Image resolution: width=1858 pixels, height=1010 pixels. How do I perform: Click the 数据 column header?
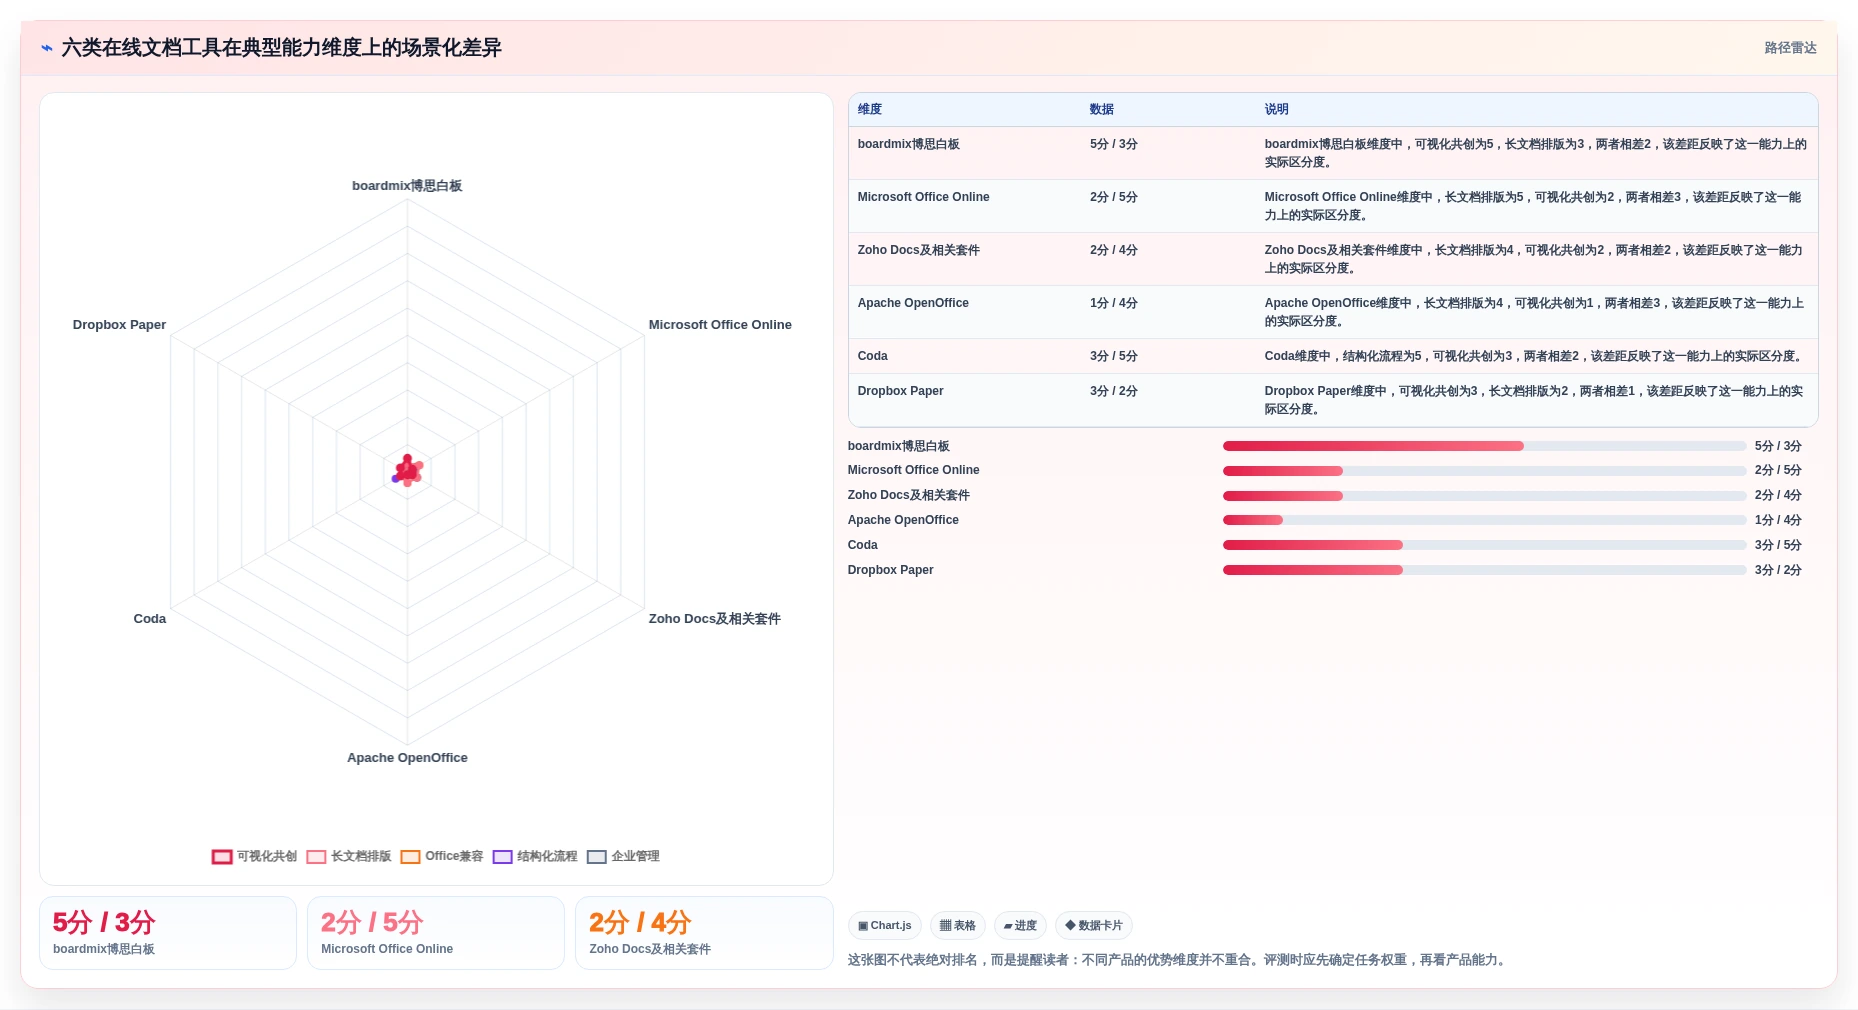pos(1102,109)
